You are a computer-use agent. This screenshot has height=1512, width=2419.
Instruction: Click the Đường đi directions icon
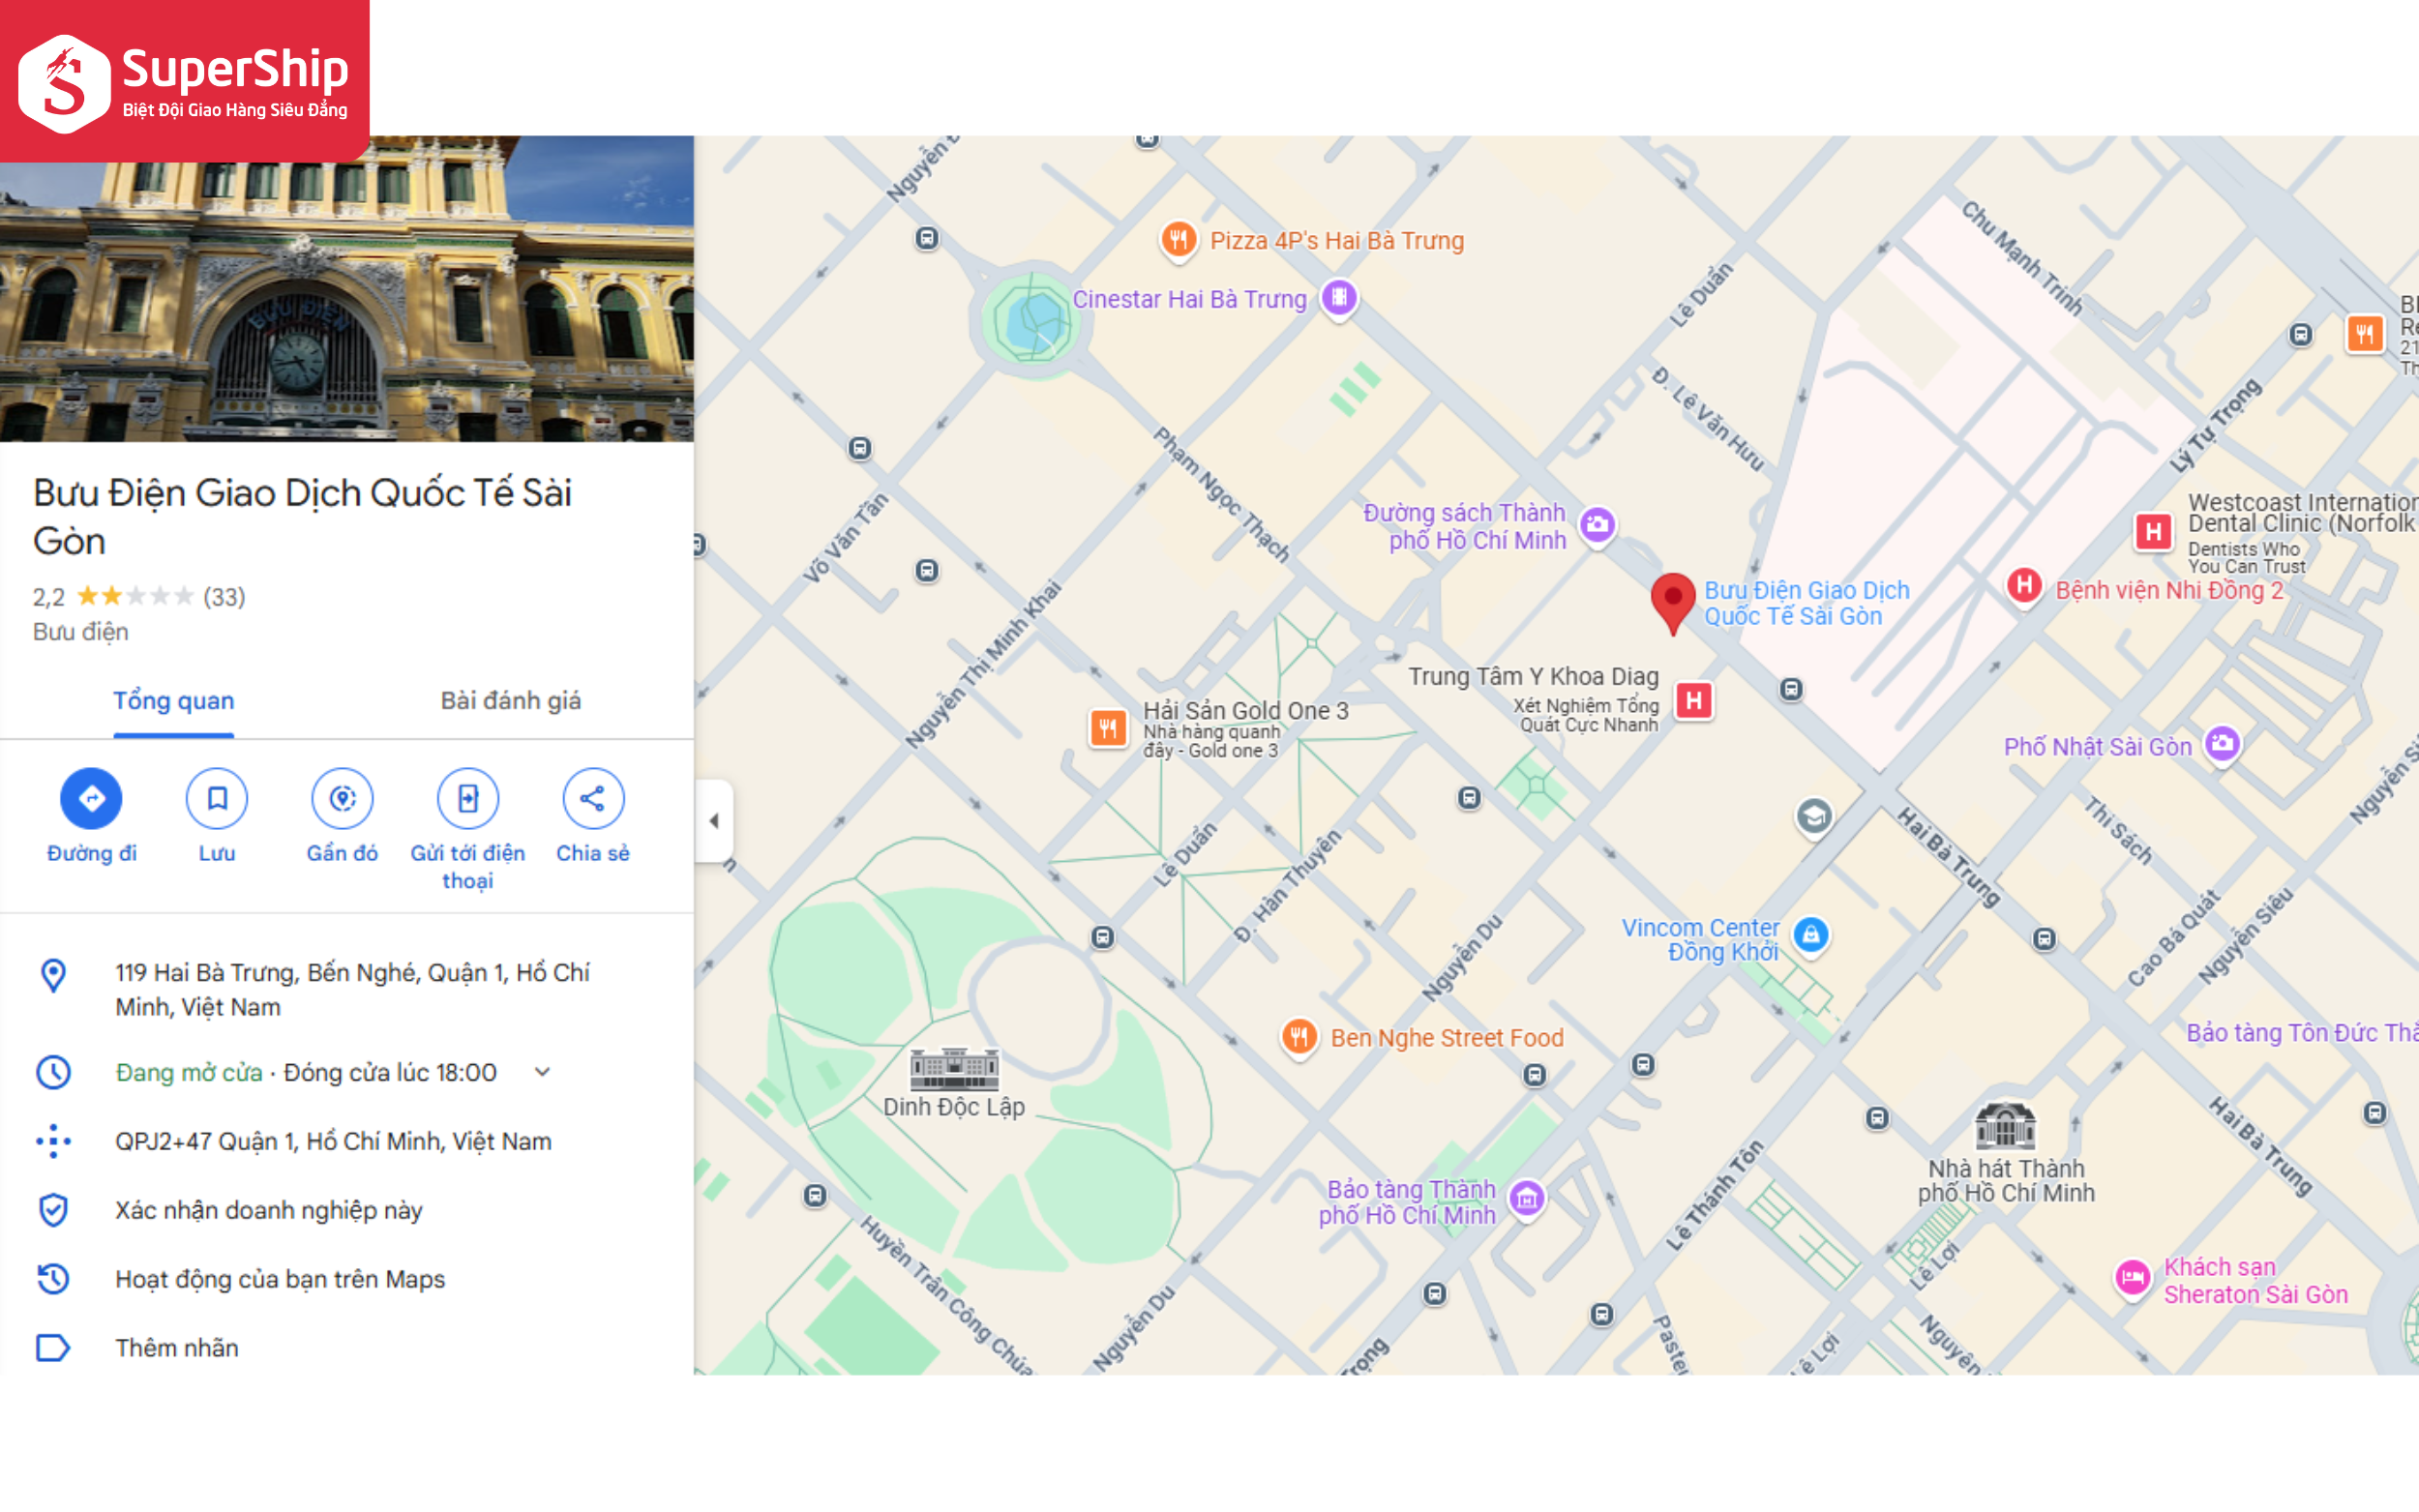[x=91, y=798]
